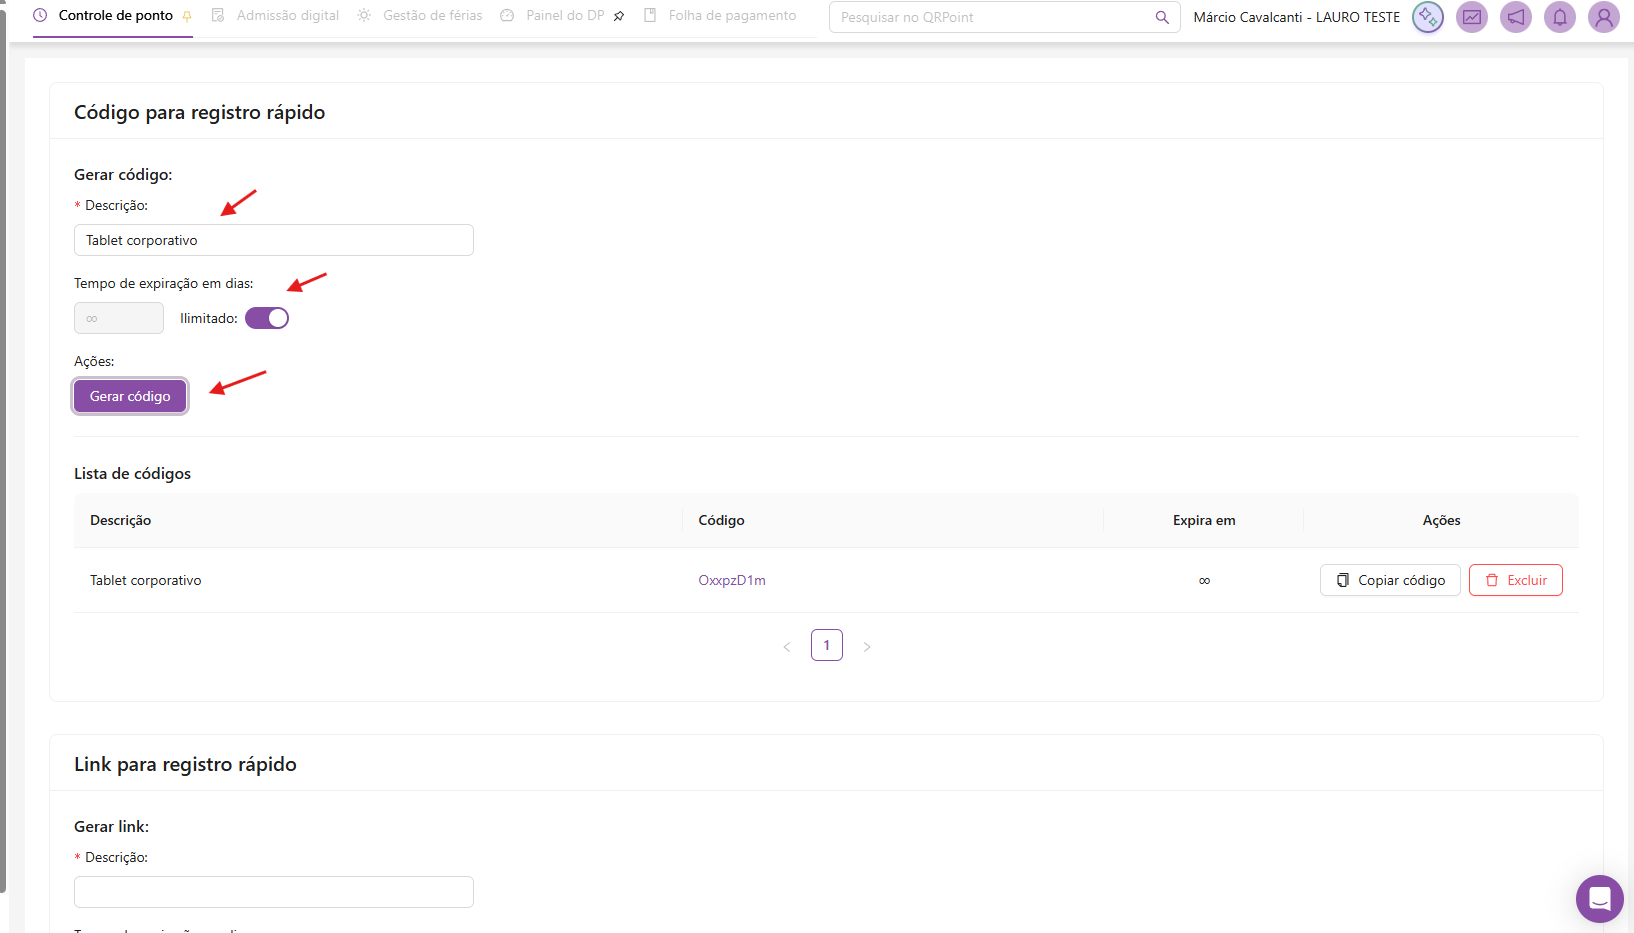Viewport: 1634px width, 933px height.
Task: Select page 1 in pagination
Action: [x=826, y=645]
